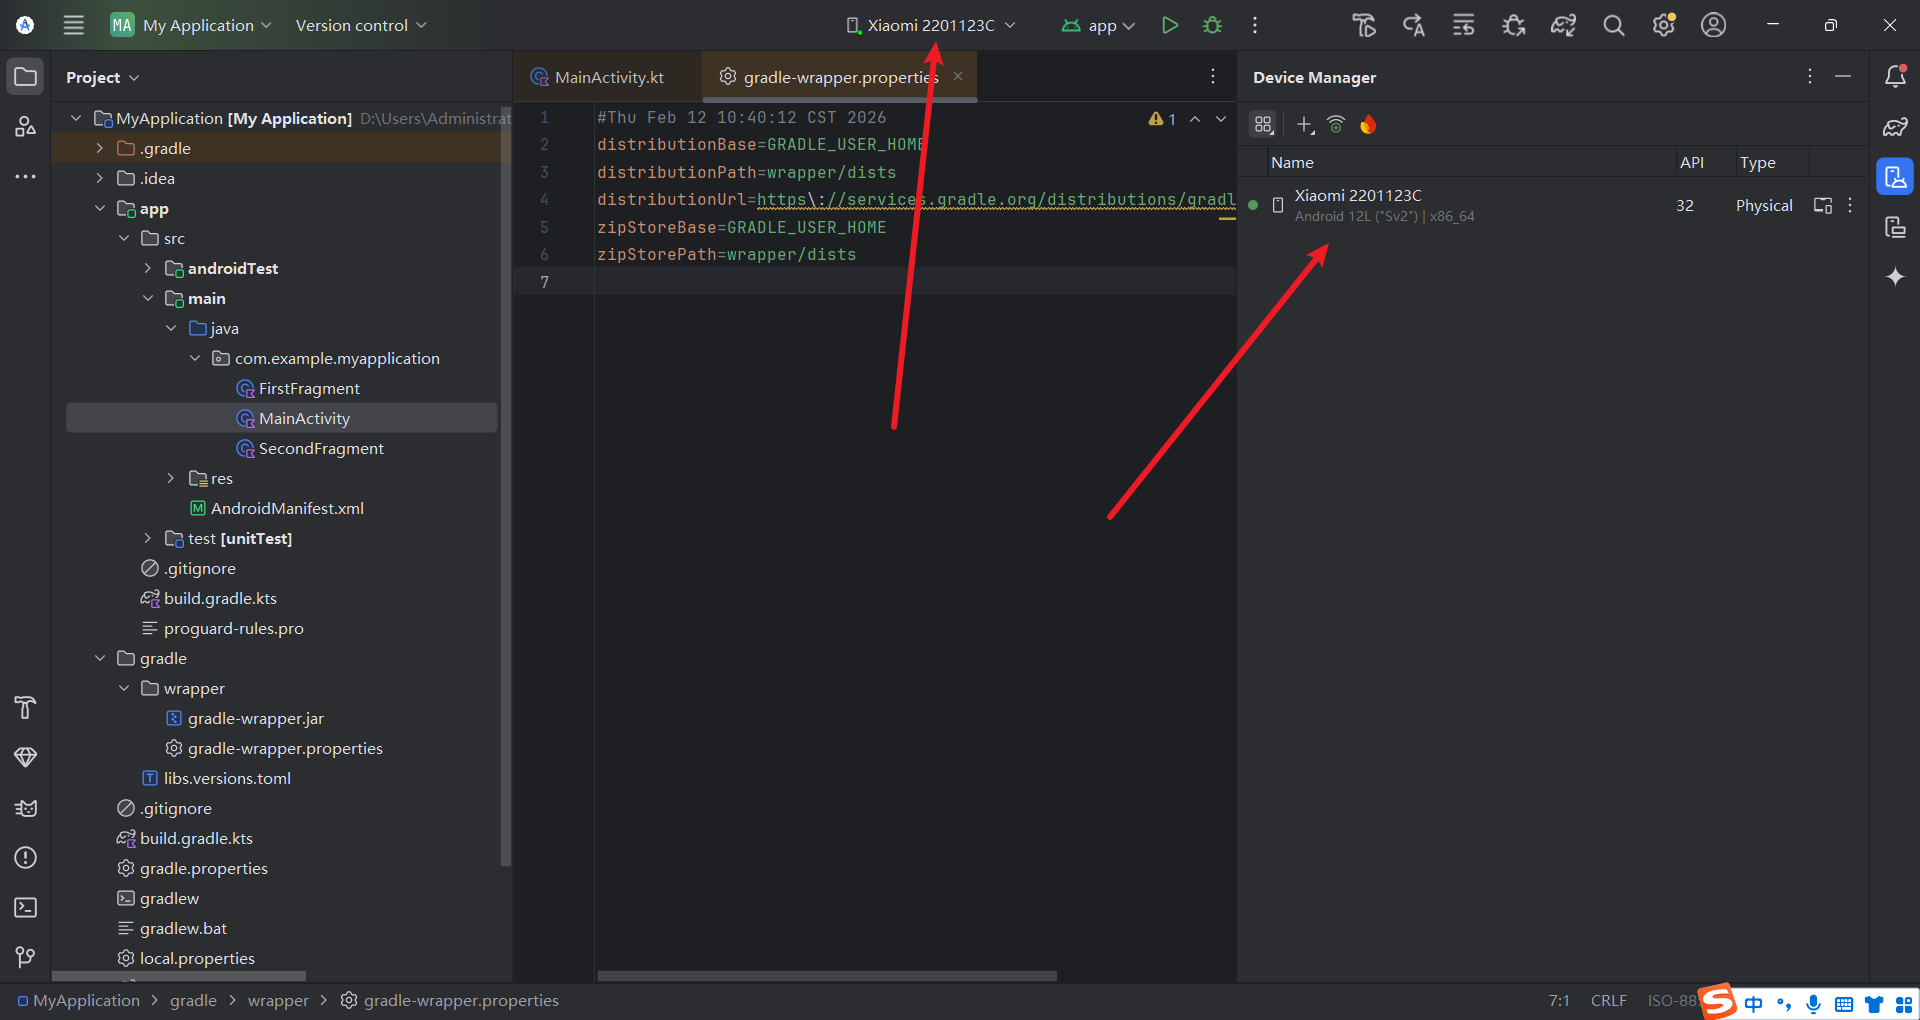Click the project tree vertical scrollbar
1920x1020 pixels.
coord(505,485)
